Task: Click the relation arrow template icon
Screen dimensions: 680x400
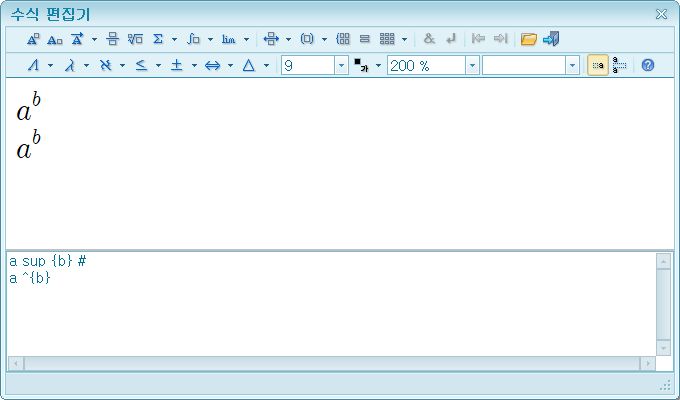Action: [x=271, y=39]
